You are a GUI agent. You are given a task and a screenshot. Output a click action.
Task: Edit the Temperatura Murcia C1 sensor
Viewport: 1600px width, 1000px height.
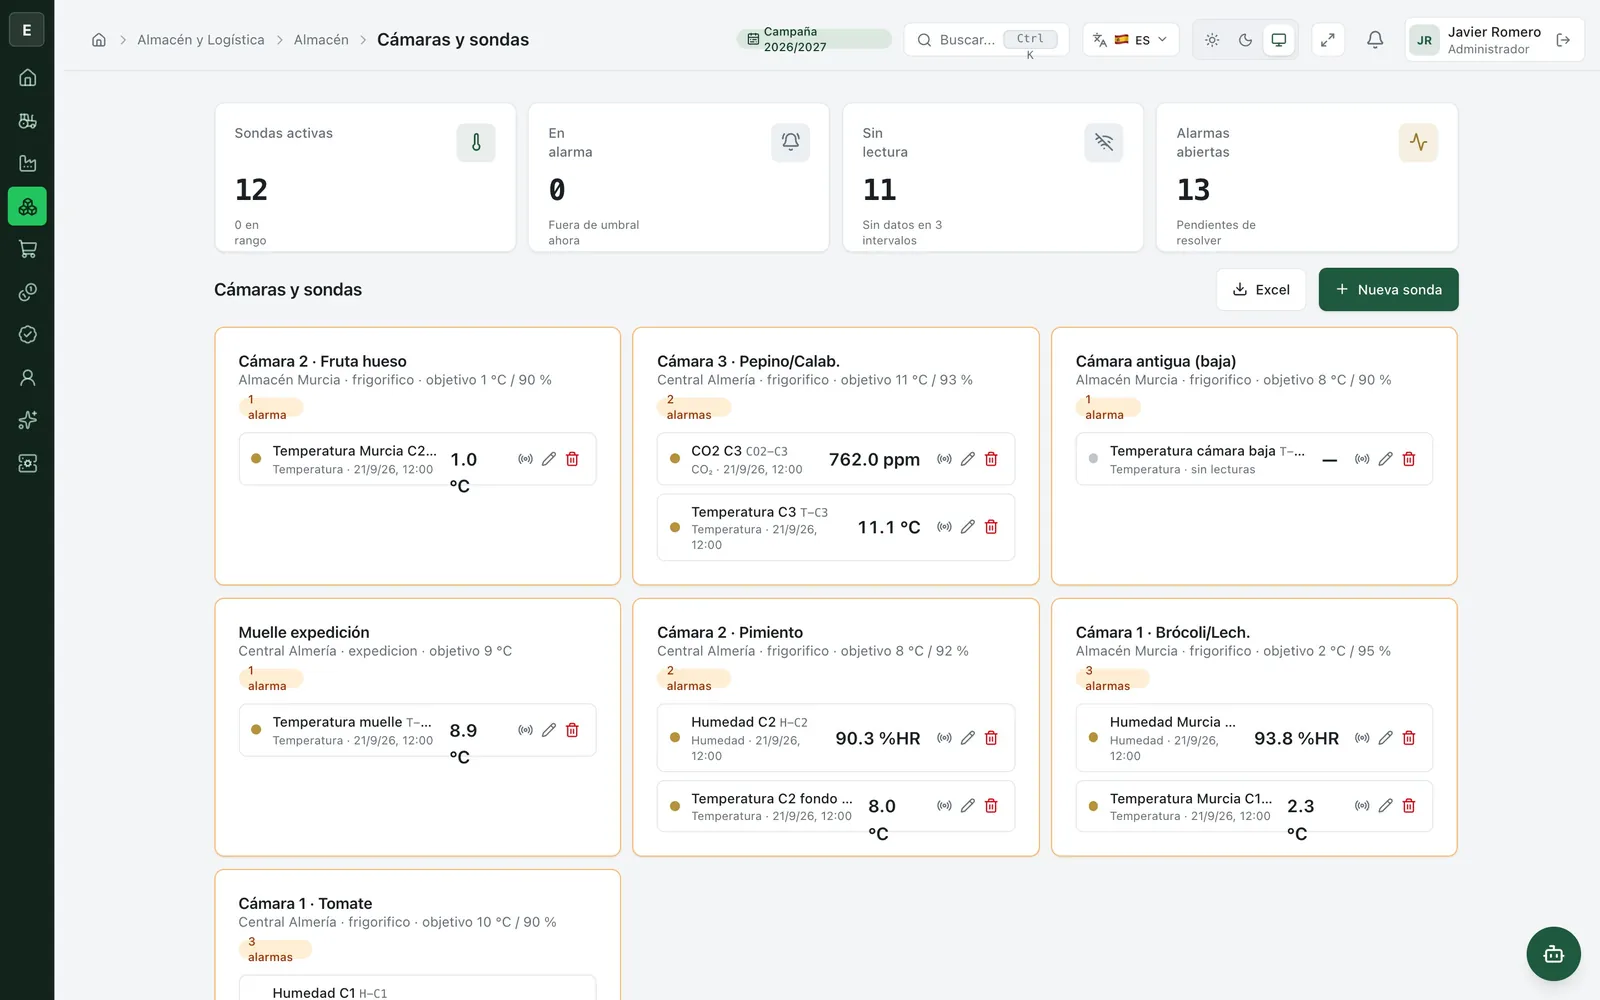point(1386,806)
